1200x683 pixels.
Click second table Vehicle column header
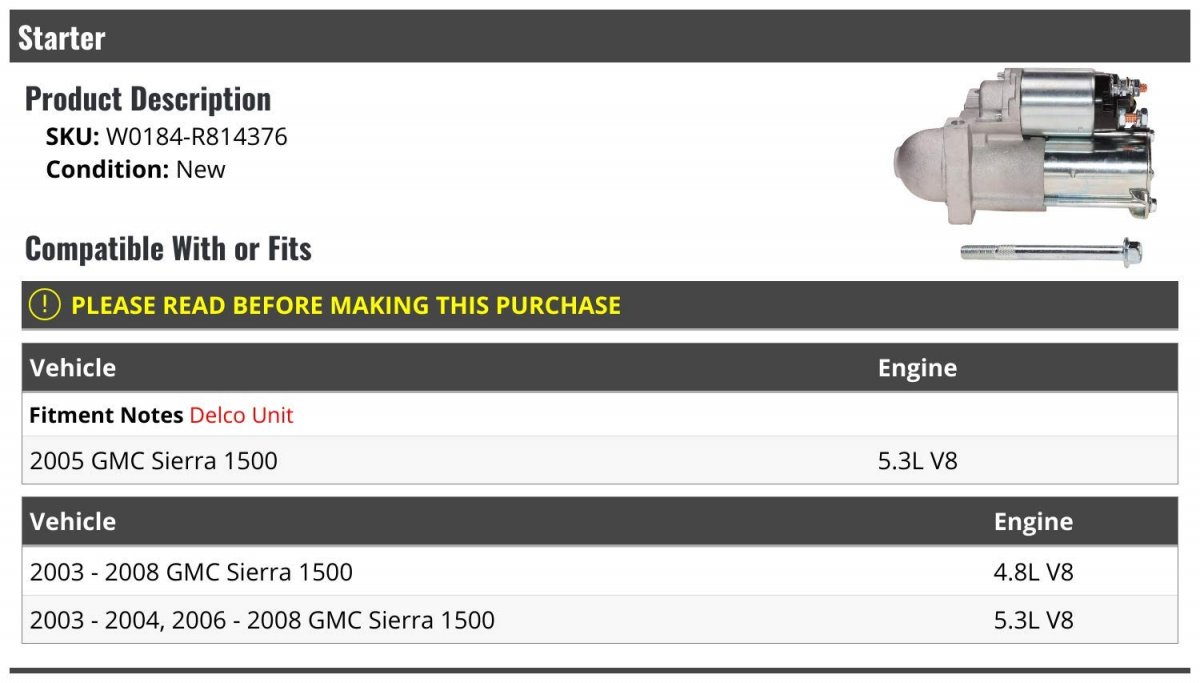73,522
